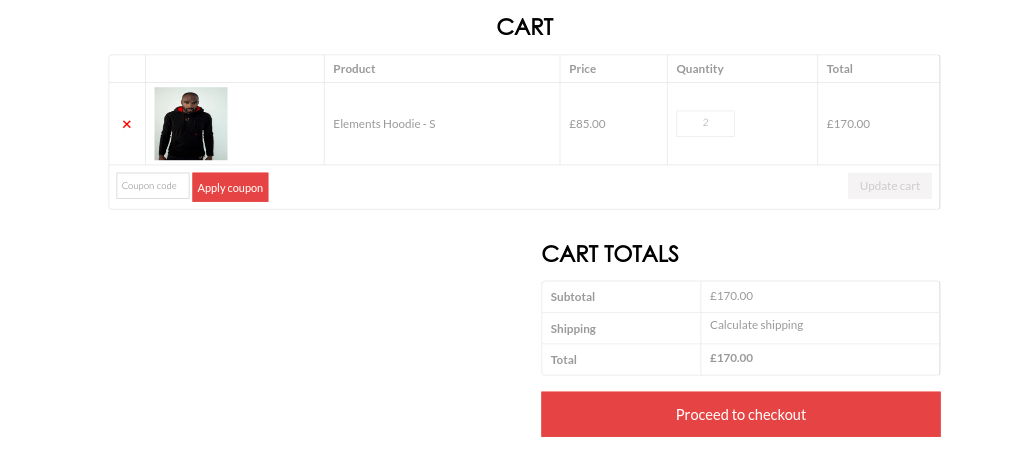This screenshot has height=460, width=1035.
Task: Remove Elements Hoodie from cart
Action: 127,125
